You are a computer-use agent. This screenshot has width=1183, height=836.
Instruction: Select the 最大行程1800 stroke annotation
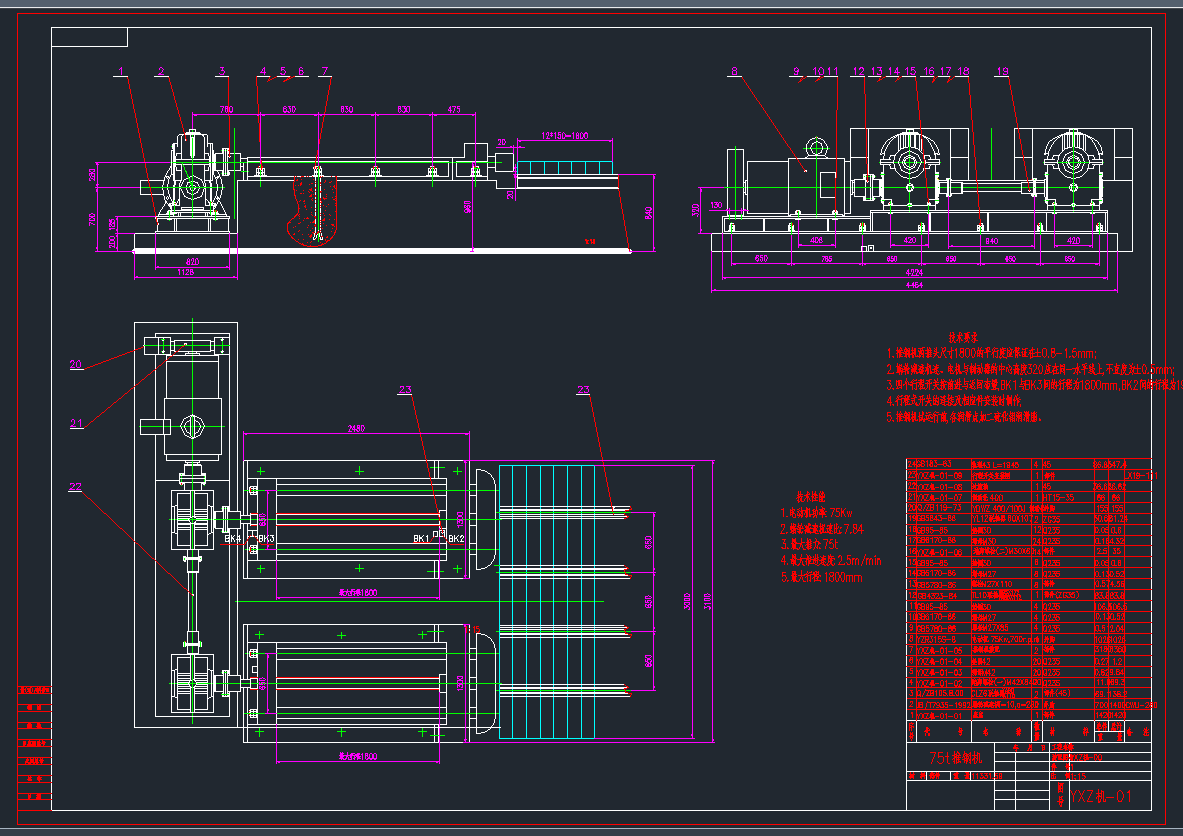[358, 592]
